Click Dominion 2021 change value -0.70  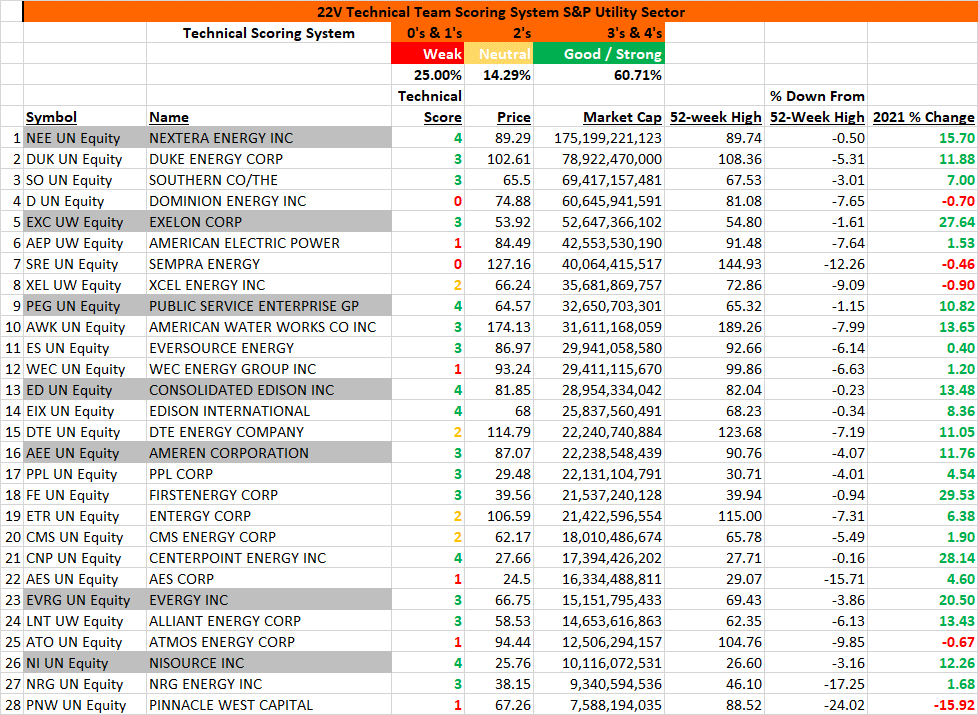(x=922, y=201)
